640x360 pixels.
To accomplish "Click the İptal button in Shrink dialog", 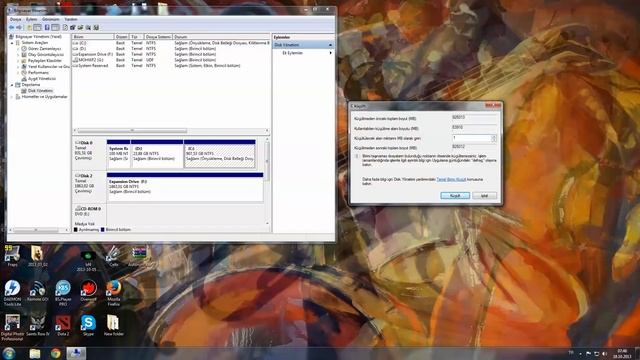I will (x=484, y=196).
